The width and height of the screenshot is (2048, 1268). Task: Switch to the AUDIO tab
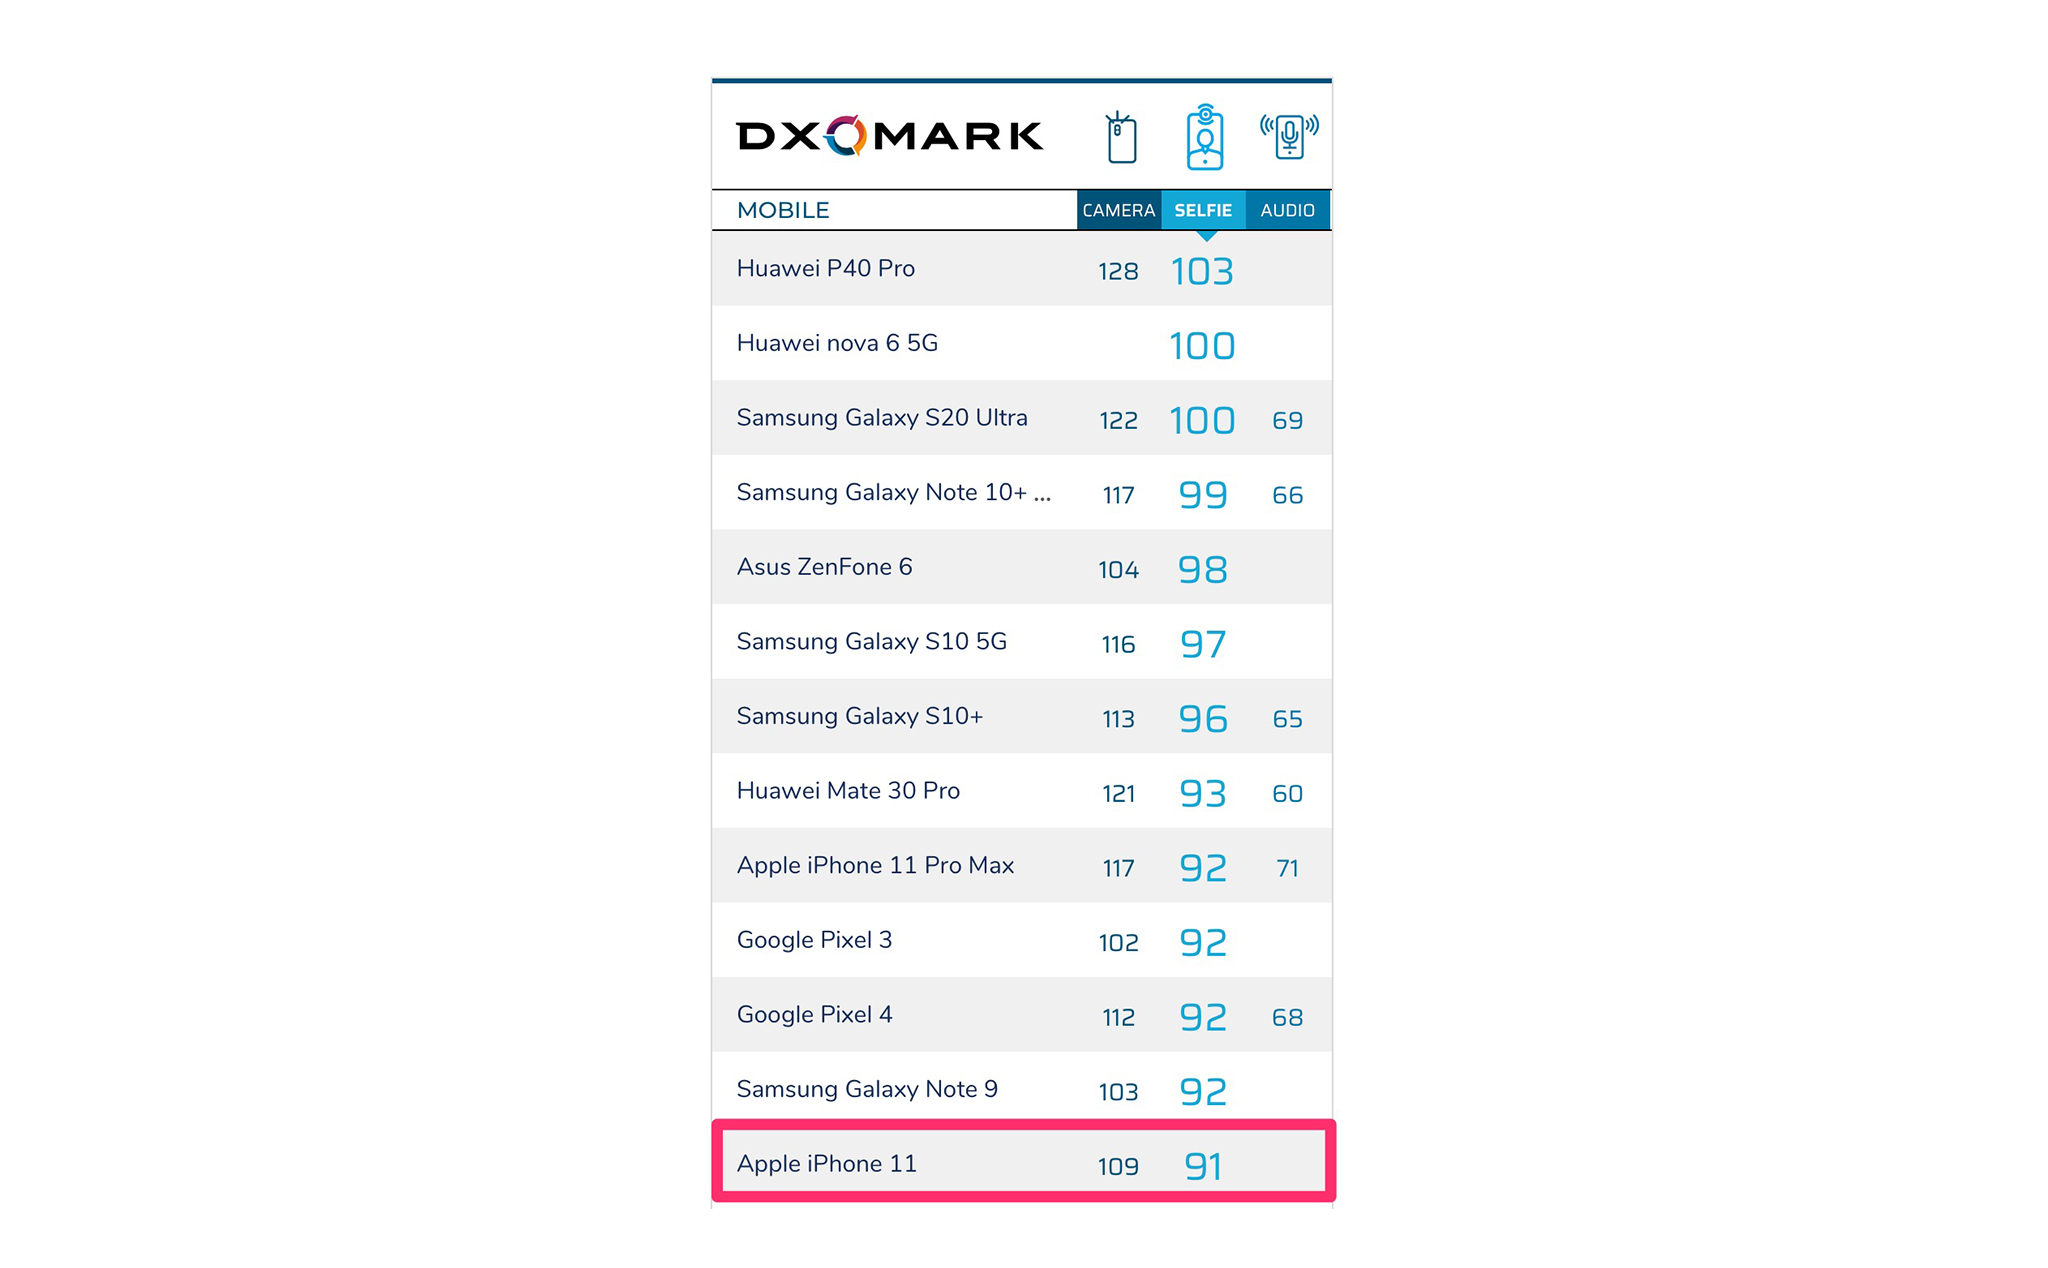click(1286, 208)
